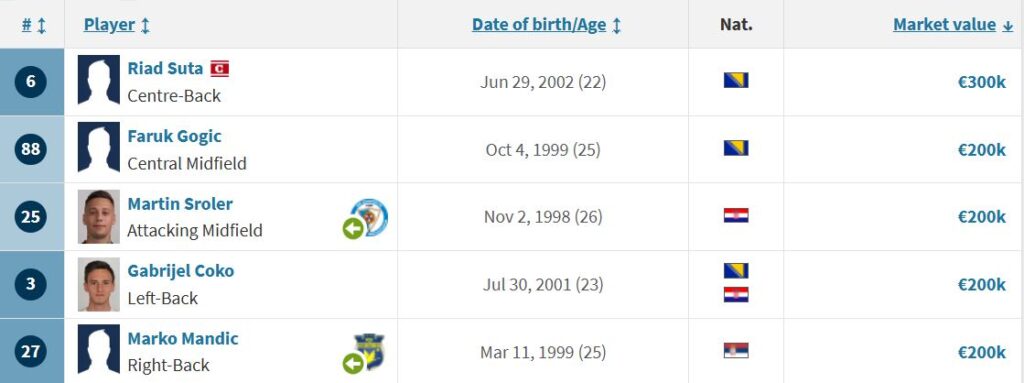This screenshot has height=383, width=1024.
Task: Open Gabrijel Coko's player profile link
Action: pyautogui.click(x=180, y=271)
